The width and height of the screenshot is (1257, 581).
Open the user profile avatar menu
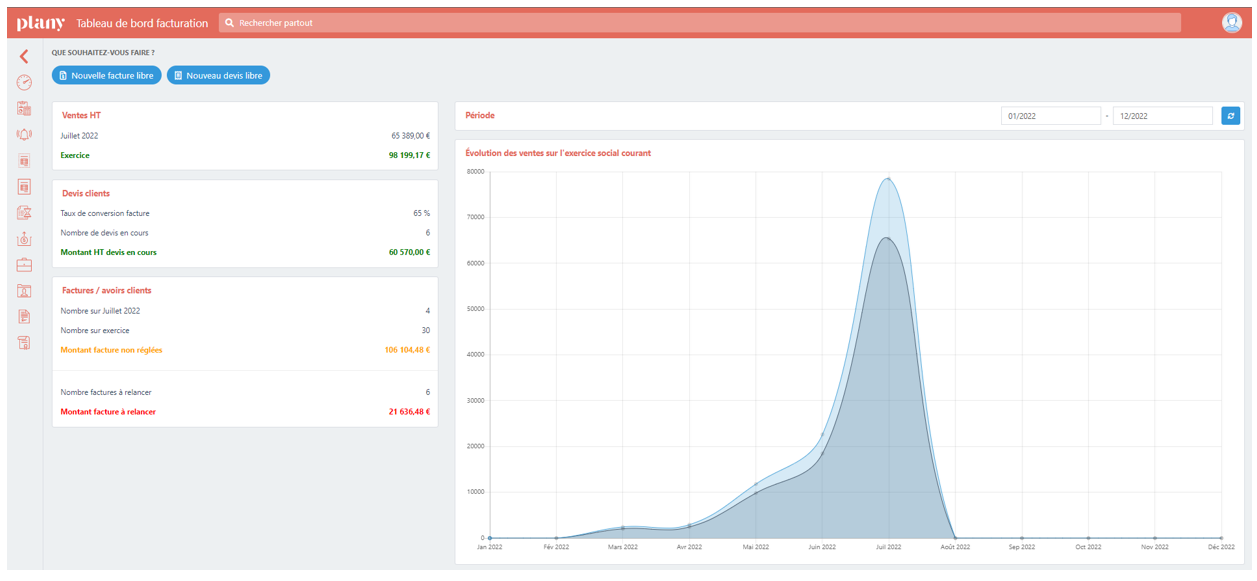[x=1231, y=23]
